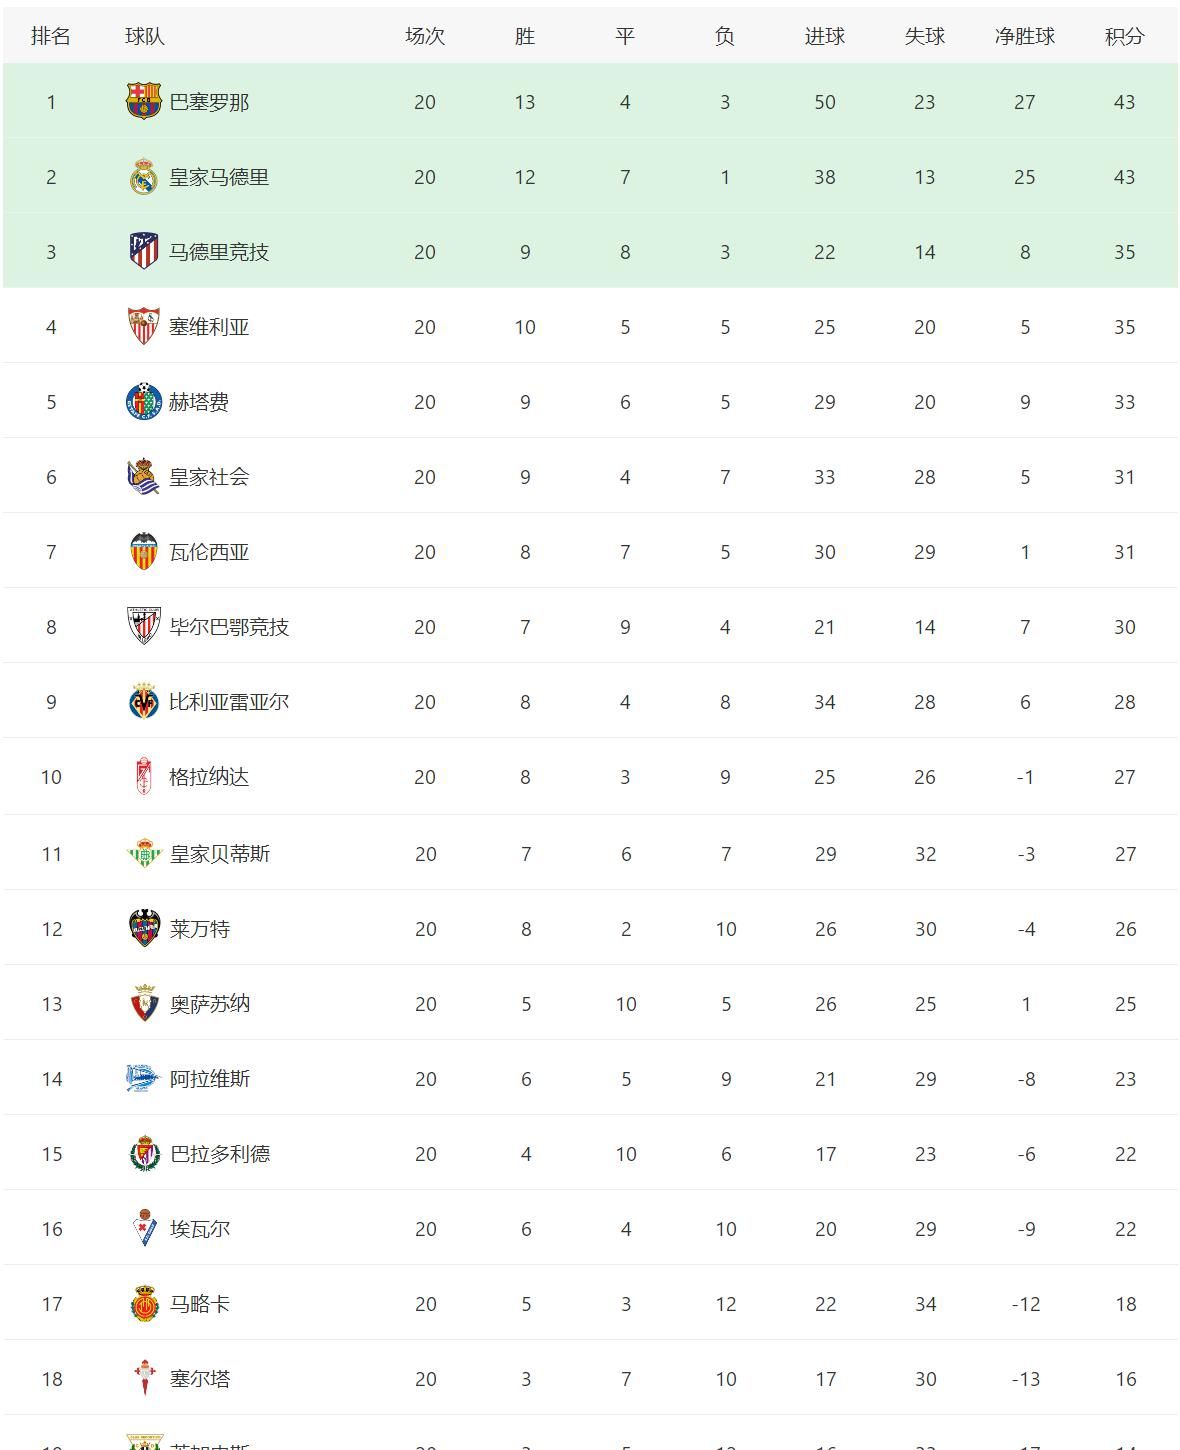The image size is (1180, 1450).
Task: Click the Villarreal yellow crest icon
Action: tap(144, 702)
